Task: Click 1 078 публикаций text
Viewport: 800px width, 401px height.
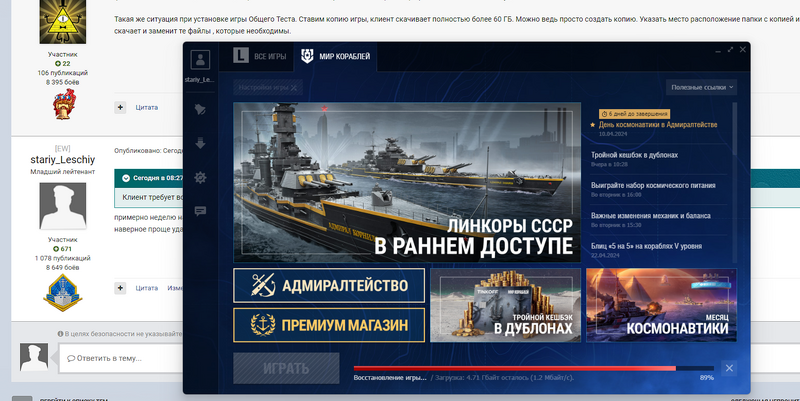Action: click(62, 258)
